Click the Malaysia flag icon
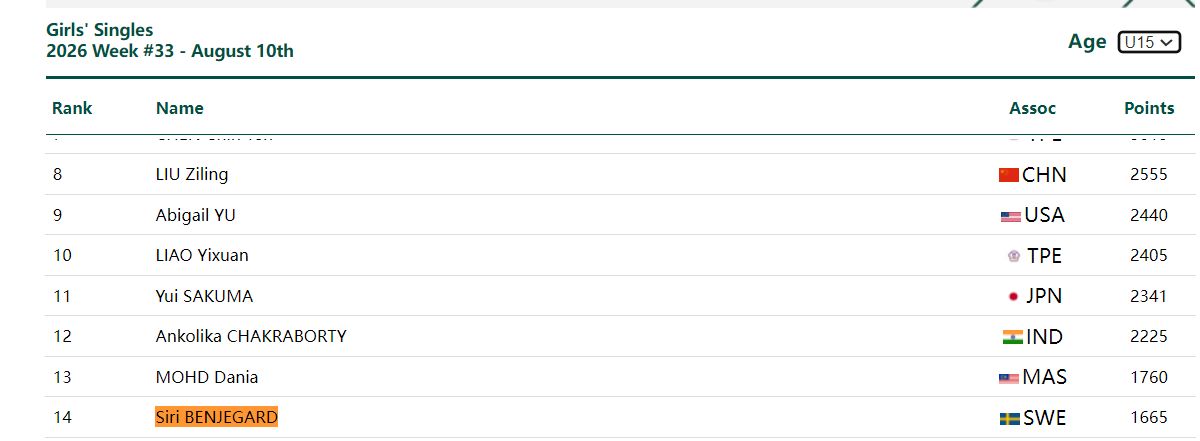The width and height of the screenshot is (1200, 441). tap(1009, 378)
